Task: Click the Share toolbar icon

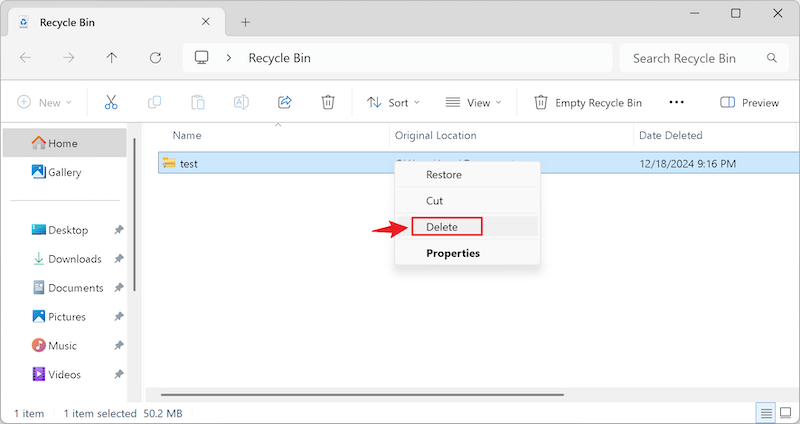Action: (284, 102)
